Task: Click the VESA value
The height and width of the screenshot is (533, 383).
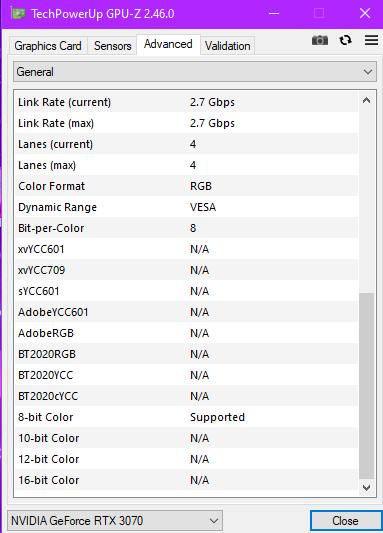Action: 203,207
